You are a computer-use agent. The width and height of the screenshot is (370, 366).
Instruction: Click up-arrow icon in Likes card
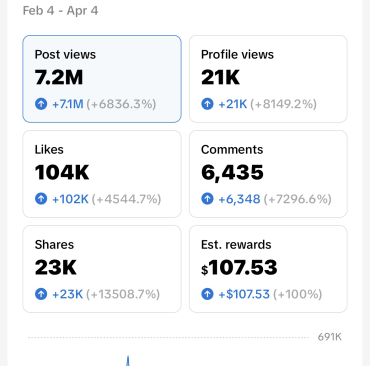(41, 199)
